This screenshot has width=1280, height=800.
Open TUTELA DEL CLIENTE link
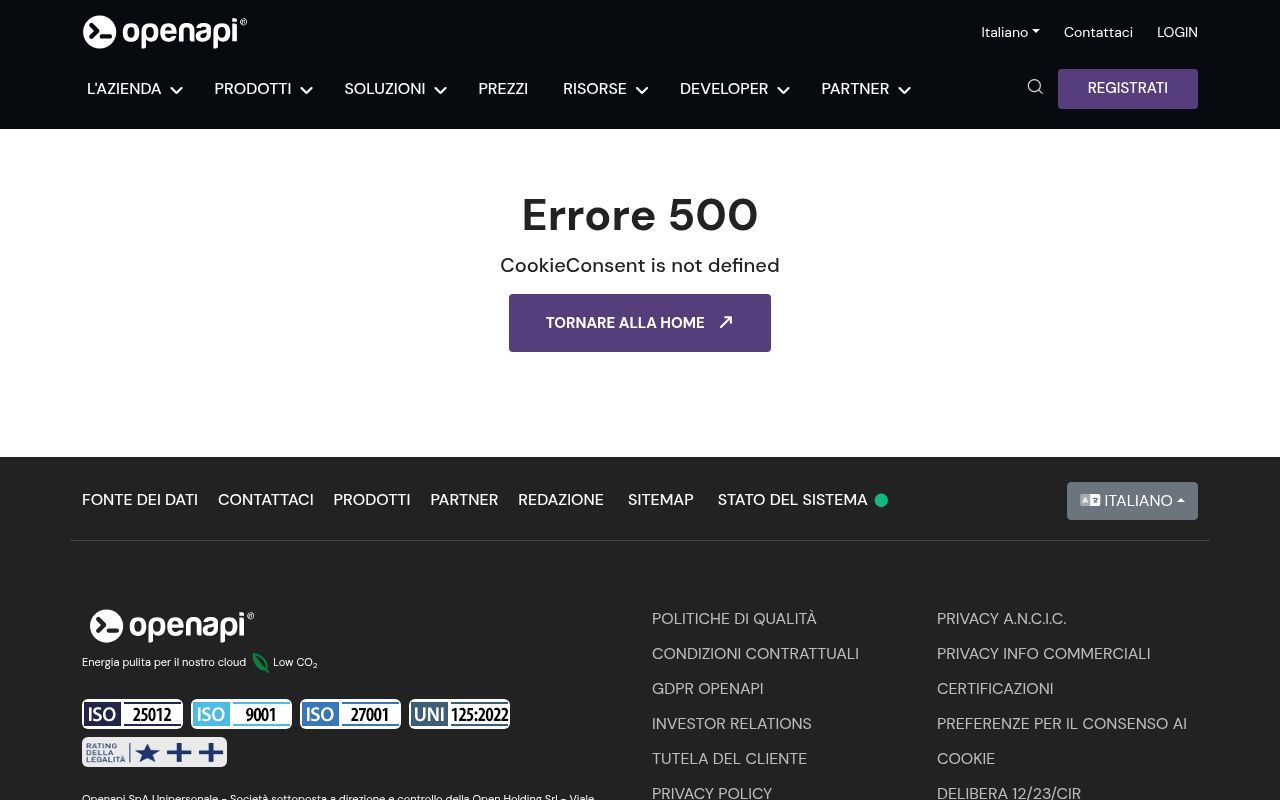point(729,759)
